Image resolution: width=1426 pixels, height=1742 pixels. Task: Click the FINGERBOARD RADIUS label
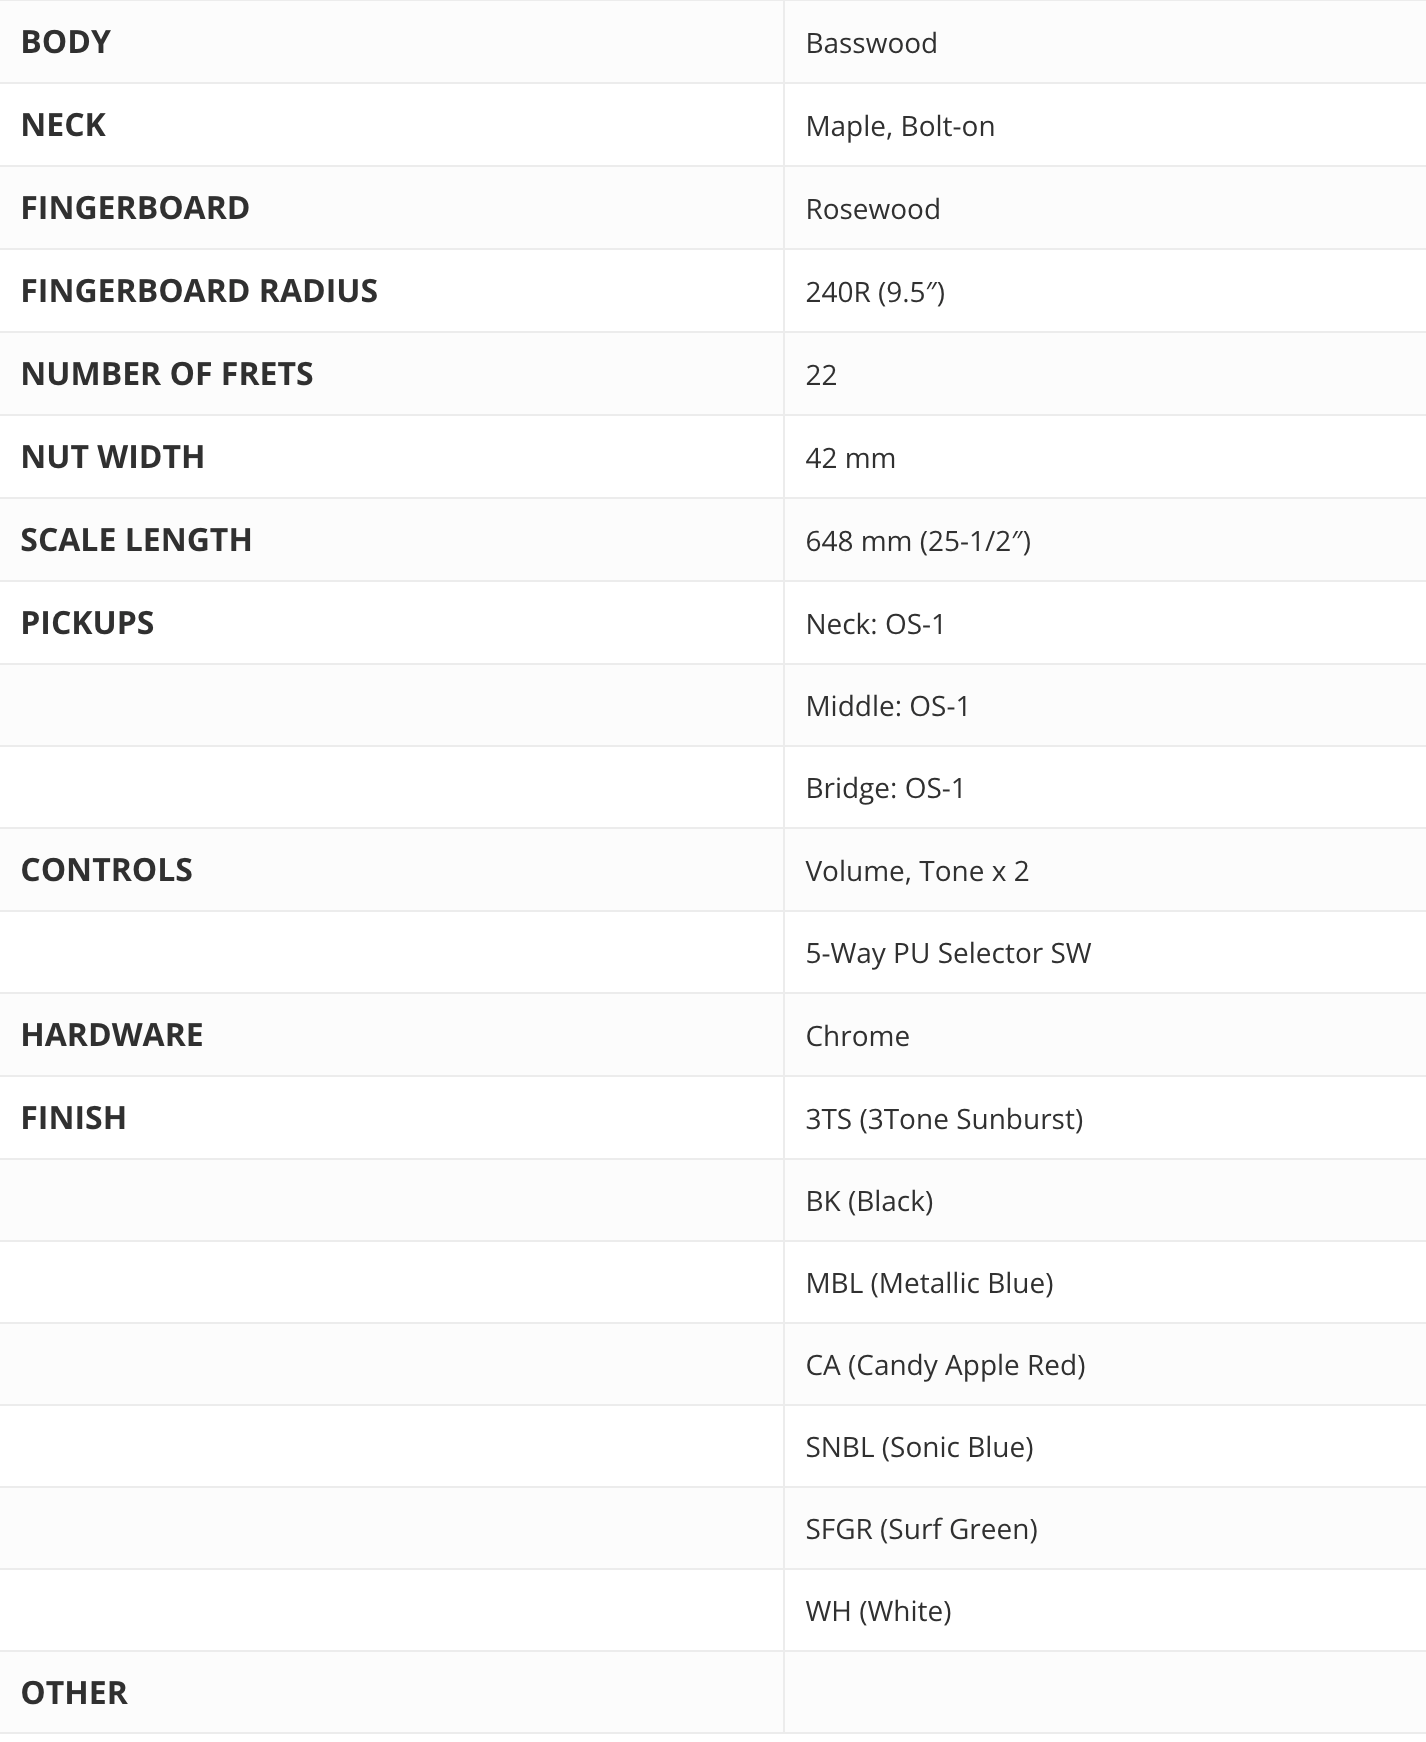[x=199, y=291]
